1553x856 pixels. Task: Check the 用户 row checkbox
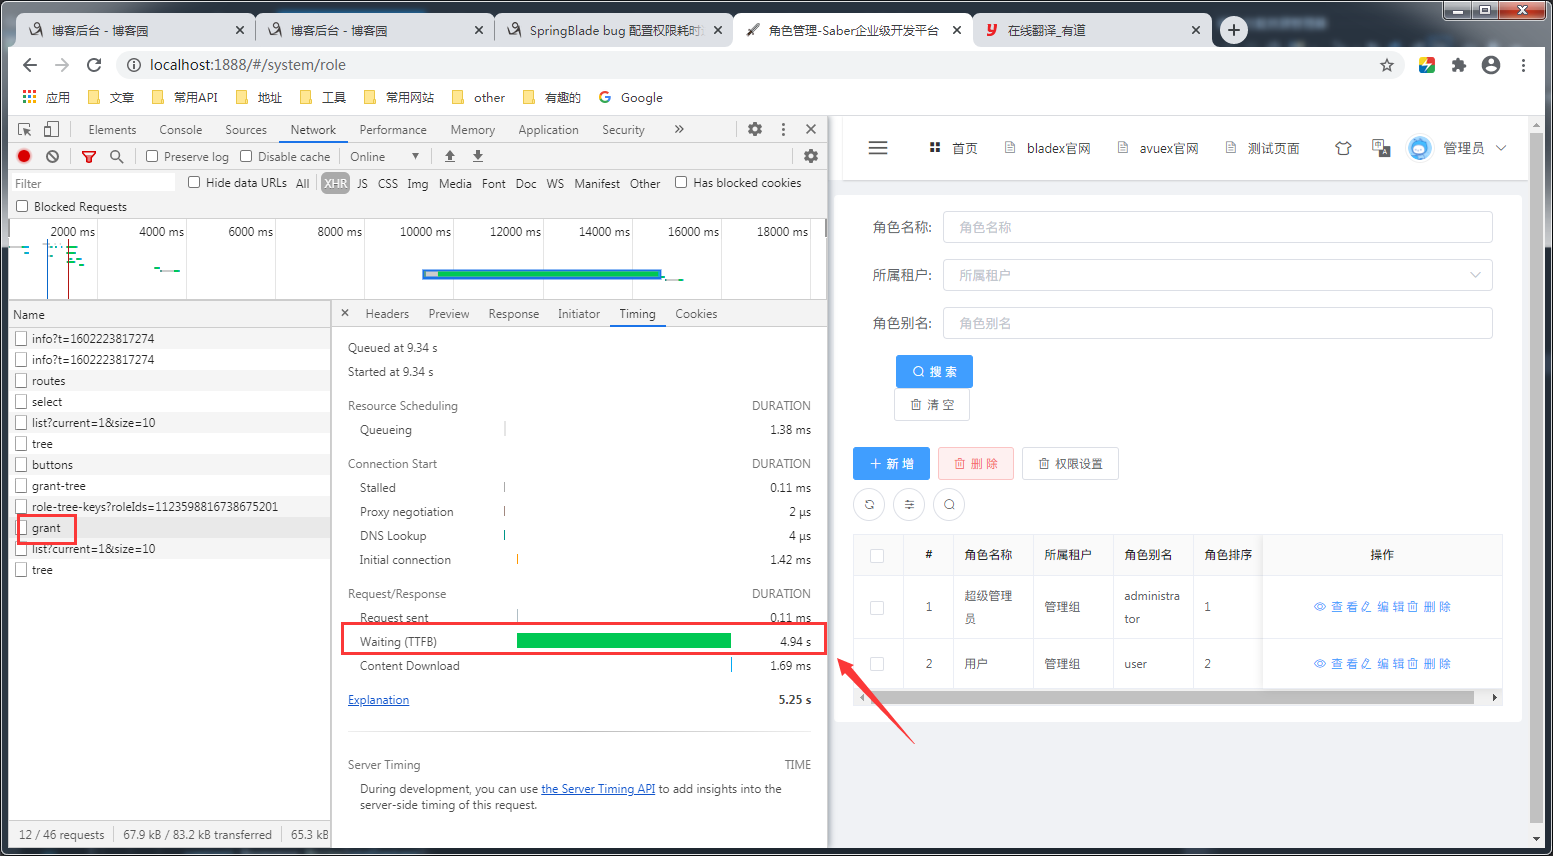click(x=877, y=663)
